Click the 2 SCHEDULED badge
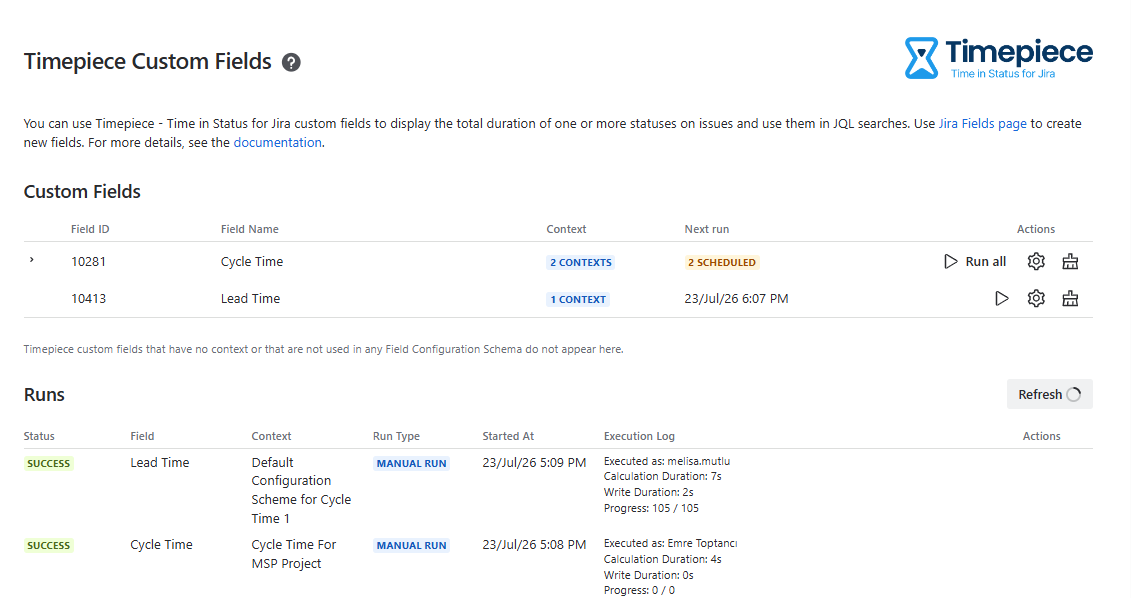 (722, 263)
